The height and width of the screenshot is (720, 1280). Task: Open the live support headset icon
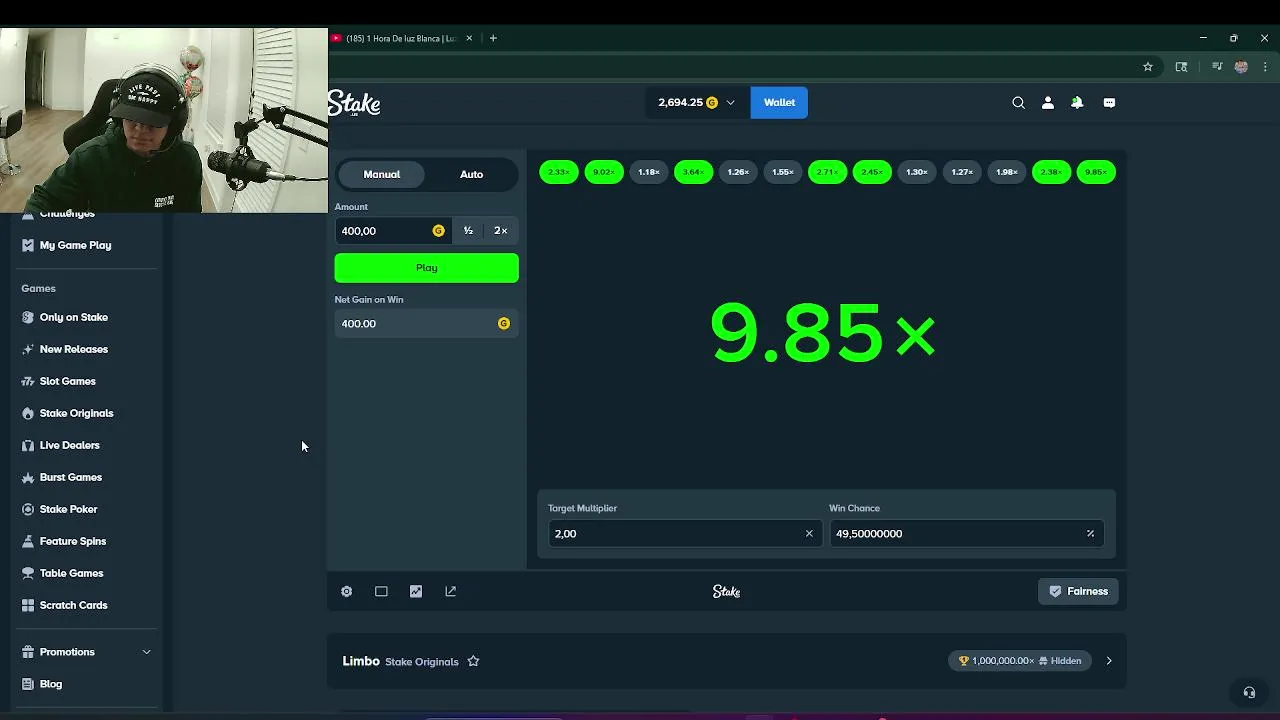[1249, 692]
